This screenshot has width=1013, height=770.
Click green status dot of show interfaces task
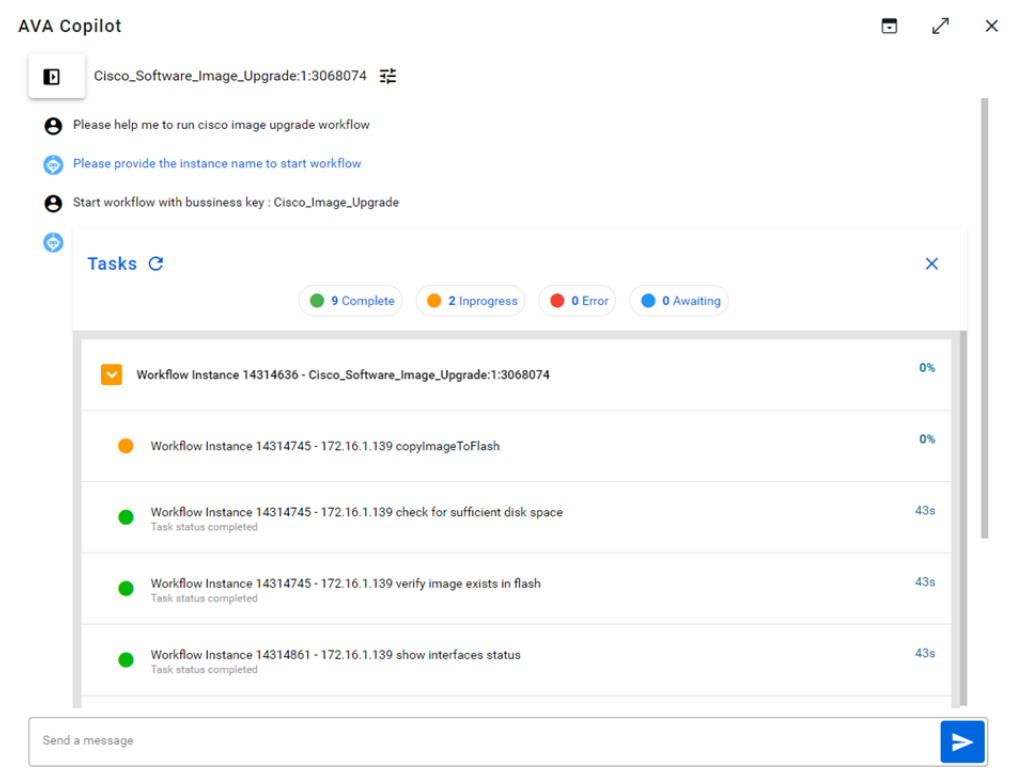point(126,660)
